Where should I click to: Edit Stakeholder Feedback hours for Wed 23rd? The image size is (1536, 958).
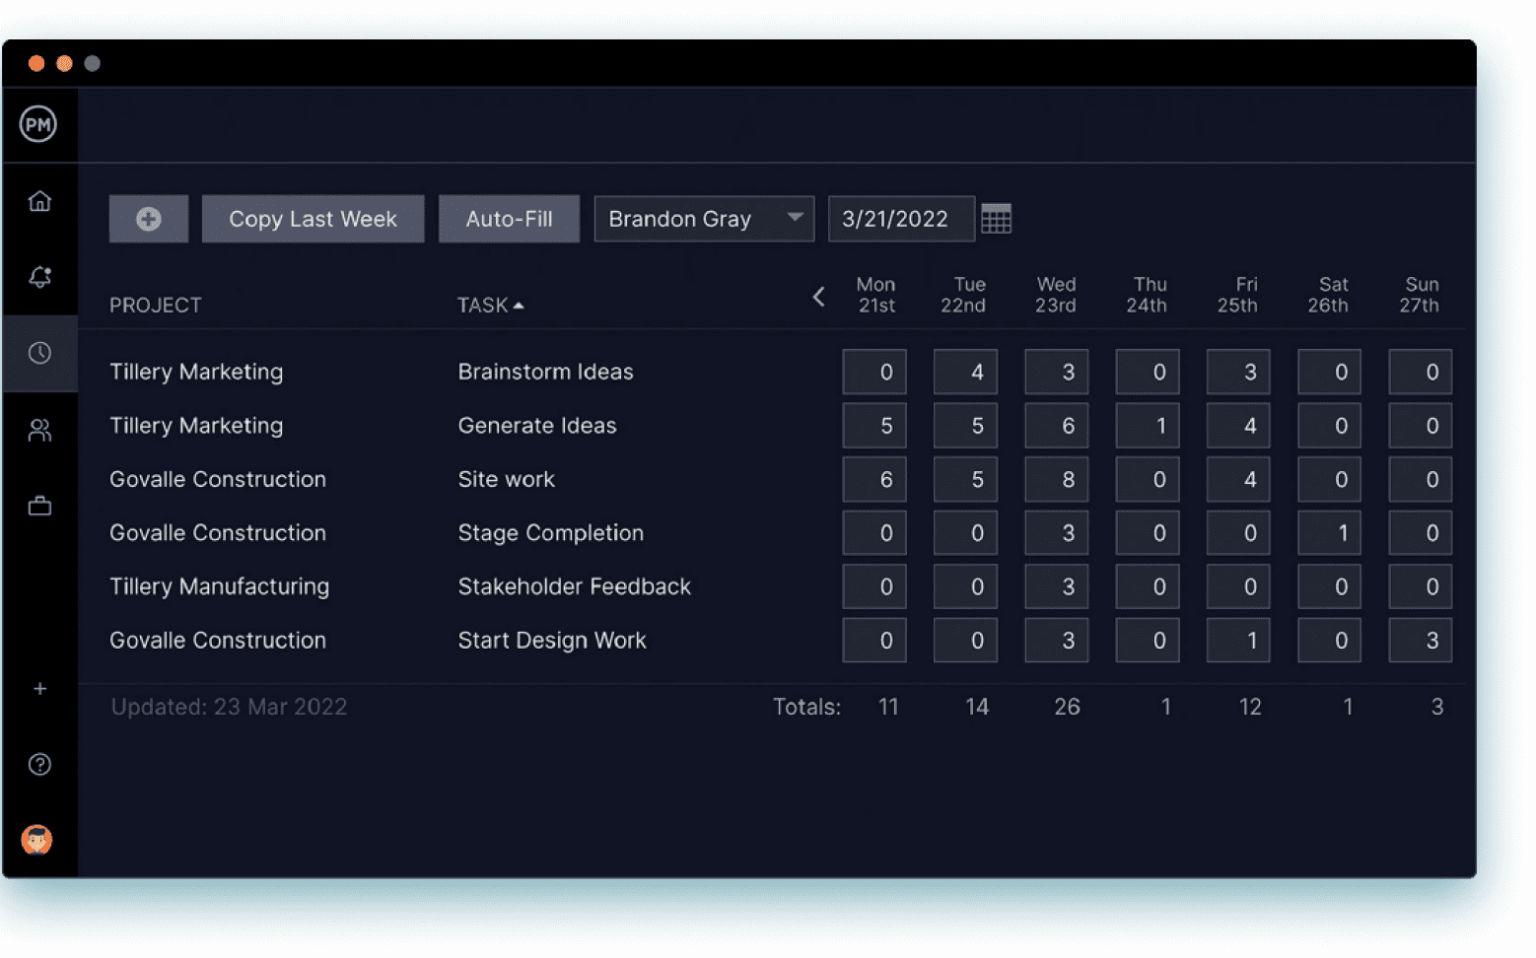tap(1056, 587)
